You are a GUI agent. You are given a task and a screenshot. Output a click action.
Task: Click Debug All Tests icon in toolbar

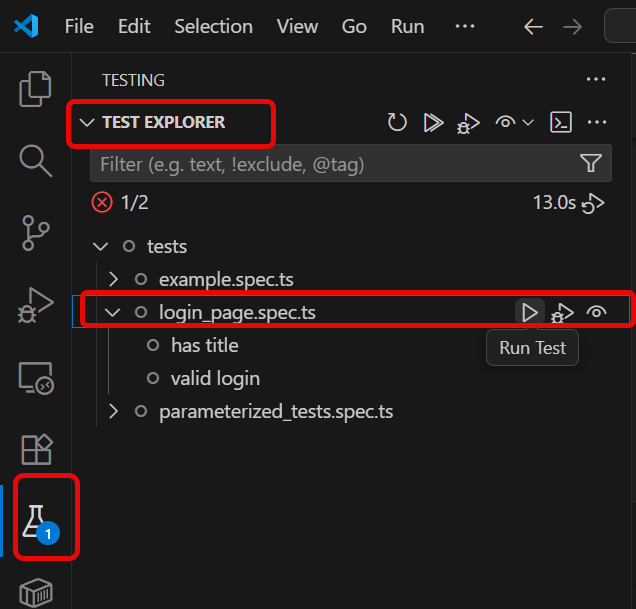pyautogui.click(x=467, y=123)
